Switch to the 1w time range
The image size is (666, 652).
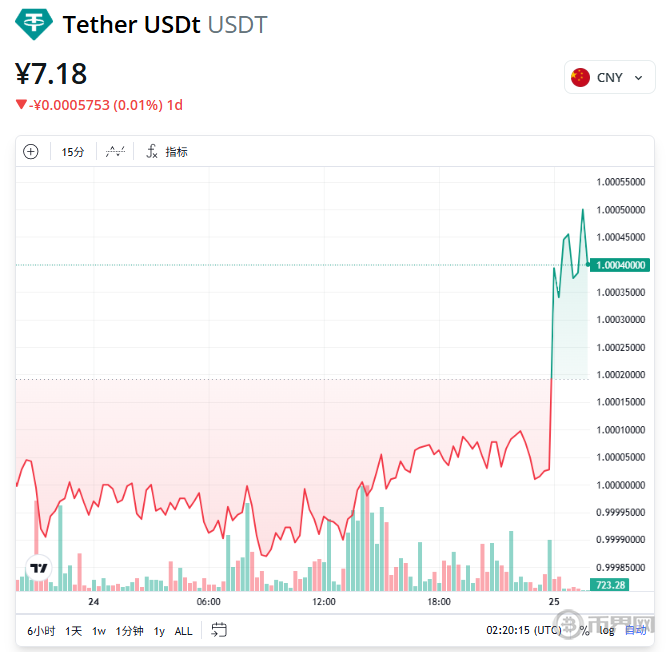pos(99,631)
